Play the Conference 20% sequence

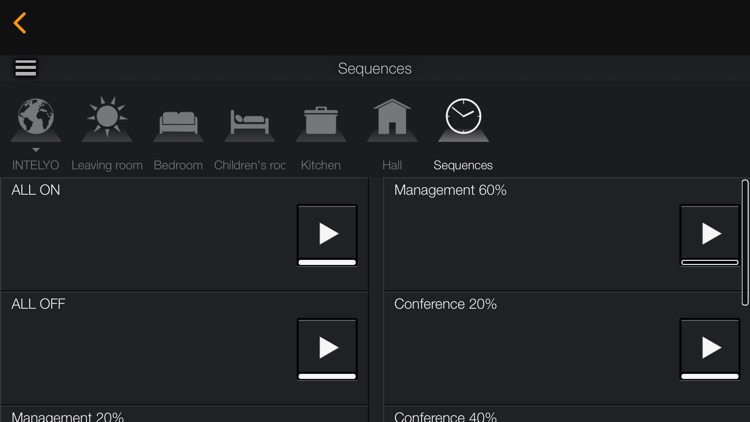tap(710, 349)
